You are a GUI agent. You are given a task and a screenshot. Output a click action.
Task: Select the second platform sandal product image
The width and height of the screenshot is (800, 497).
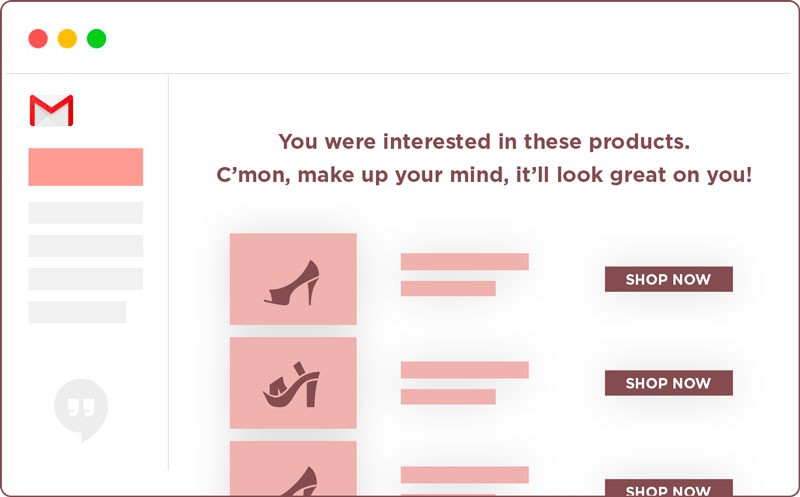(293, 383)
